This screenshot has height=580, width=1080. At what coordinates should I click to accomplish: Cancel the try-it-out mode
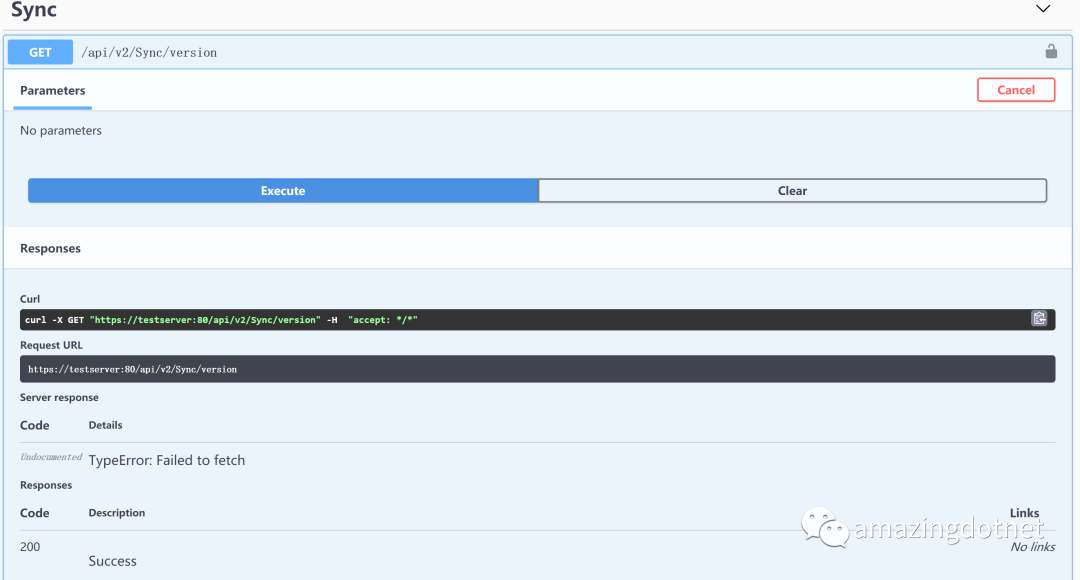pyautogui.click(x=1015, y=90)
